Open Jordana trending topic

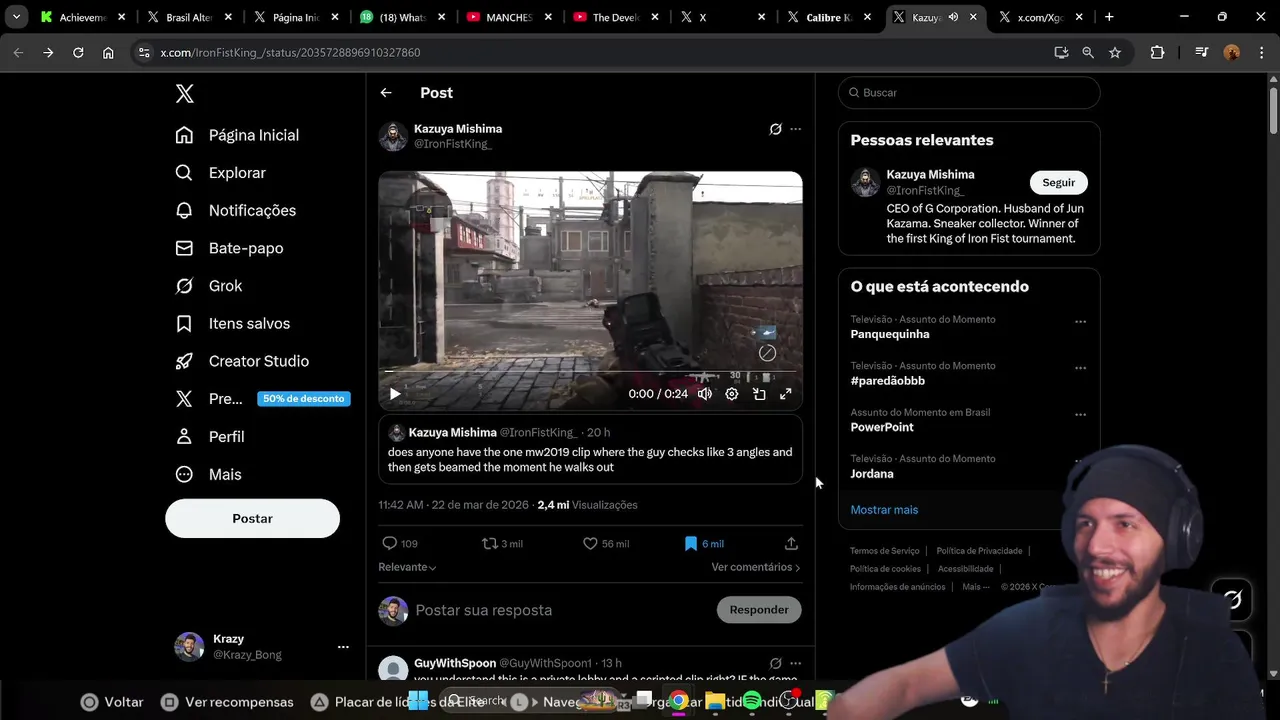872,474
